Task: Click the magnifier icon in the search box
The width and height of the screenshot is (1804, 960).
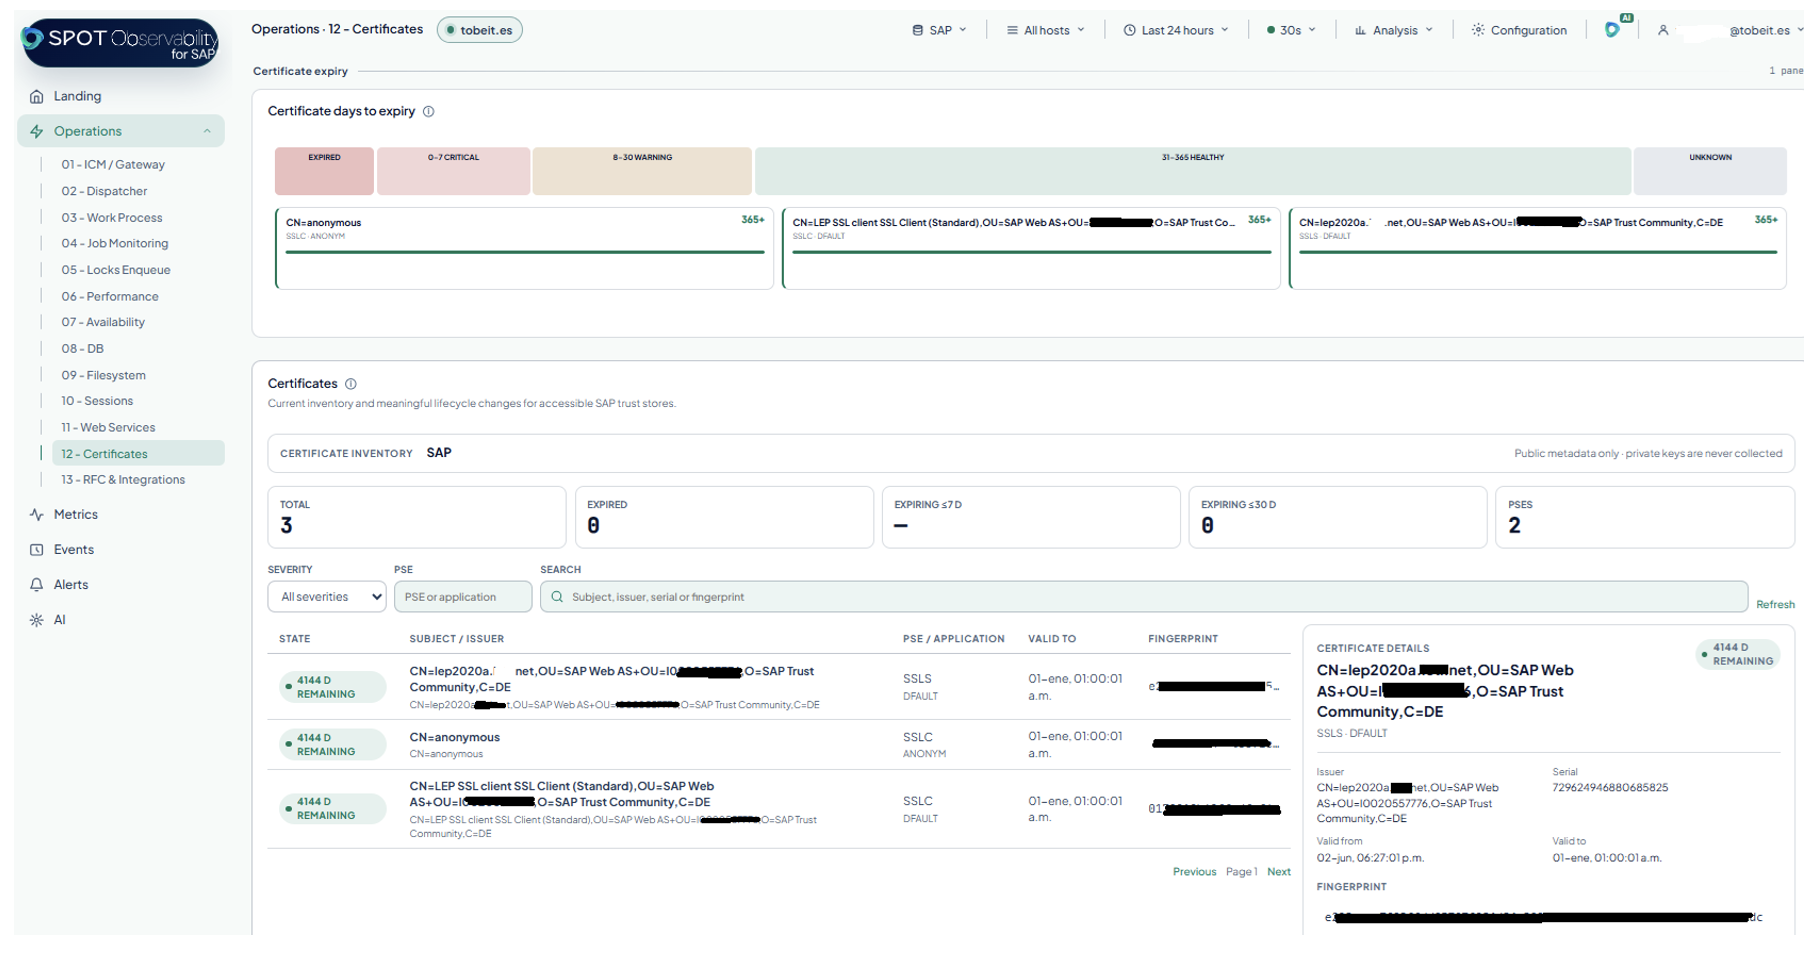Action: tap(557, 597)
